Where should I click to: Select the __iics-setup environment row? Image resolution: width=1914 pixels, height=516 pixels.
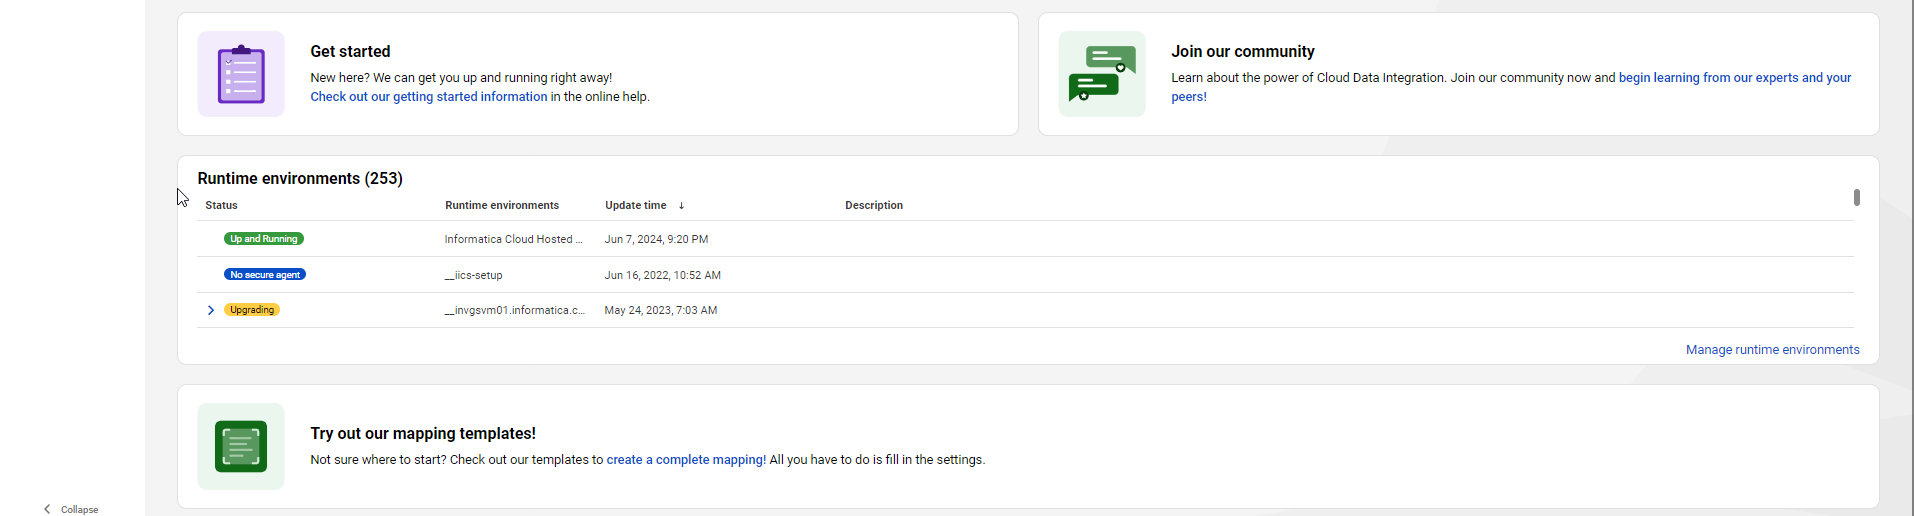click(1025, 275)
